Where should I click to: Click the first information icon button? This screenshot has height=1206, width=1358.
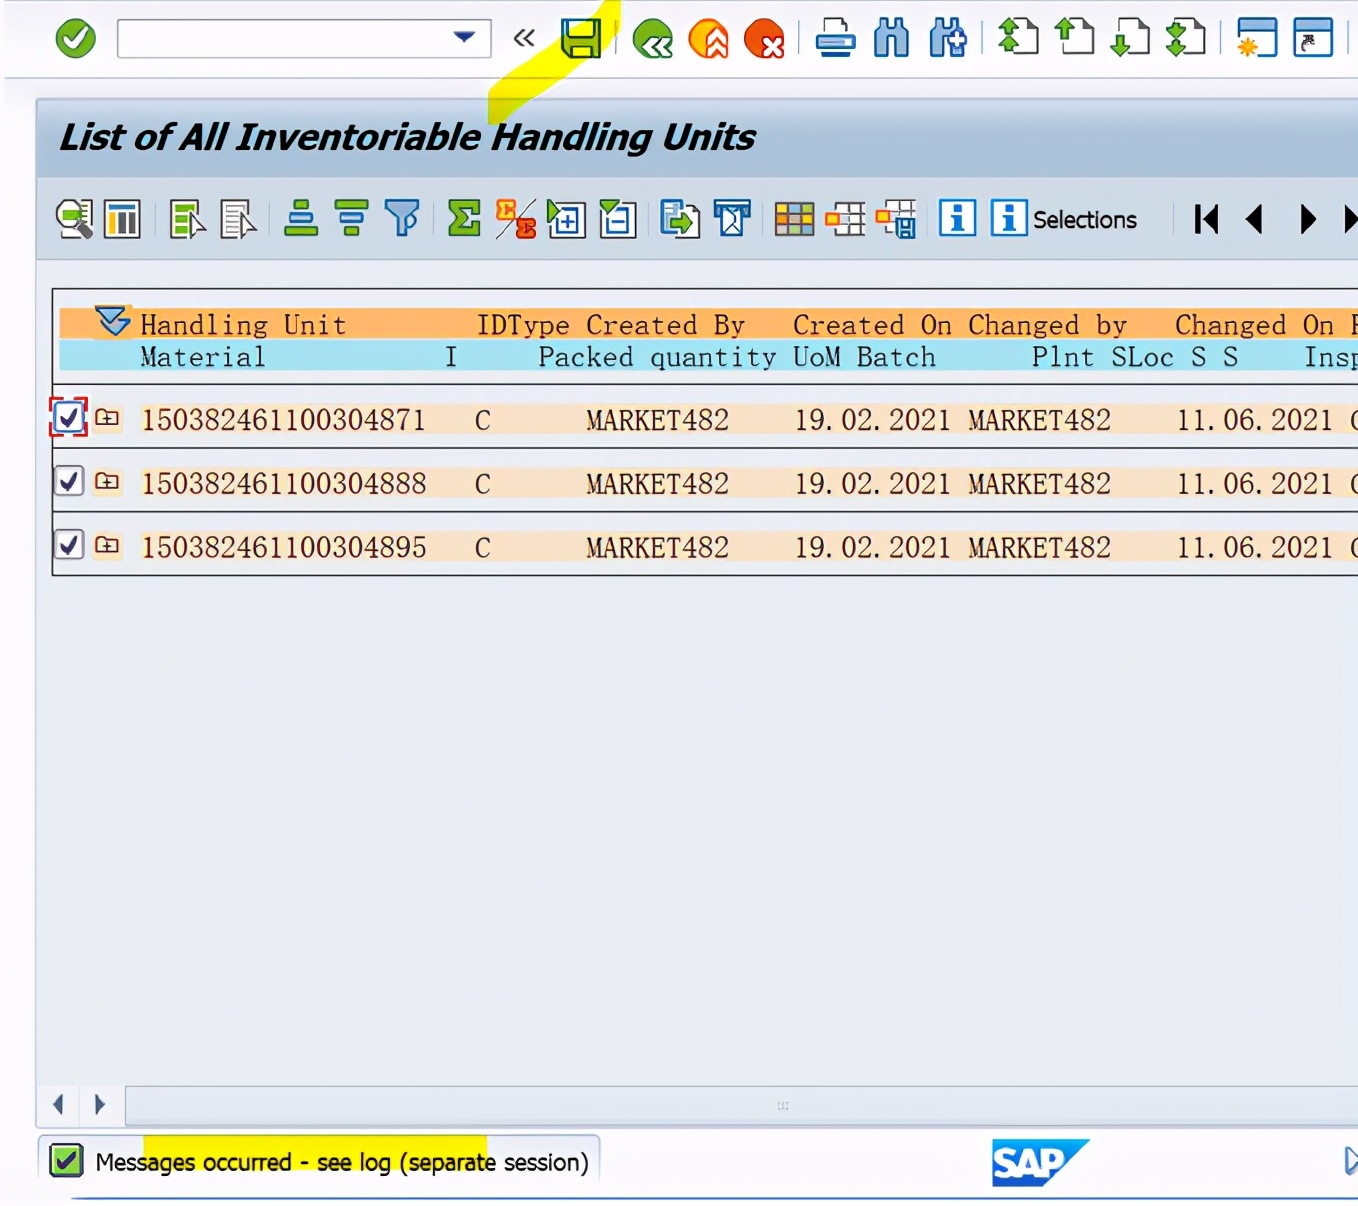click(x=957, y=219)
